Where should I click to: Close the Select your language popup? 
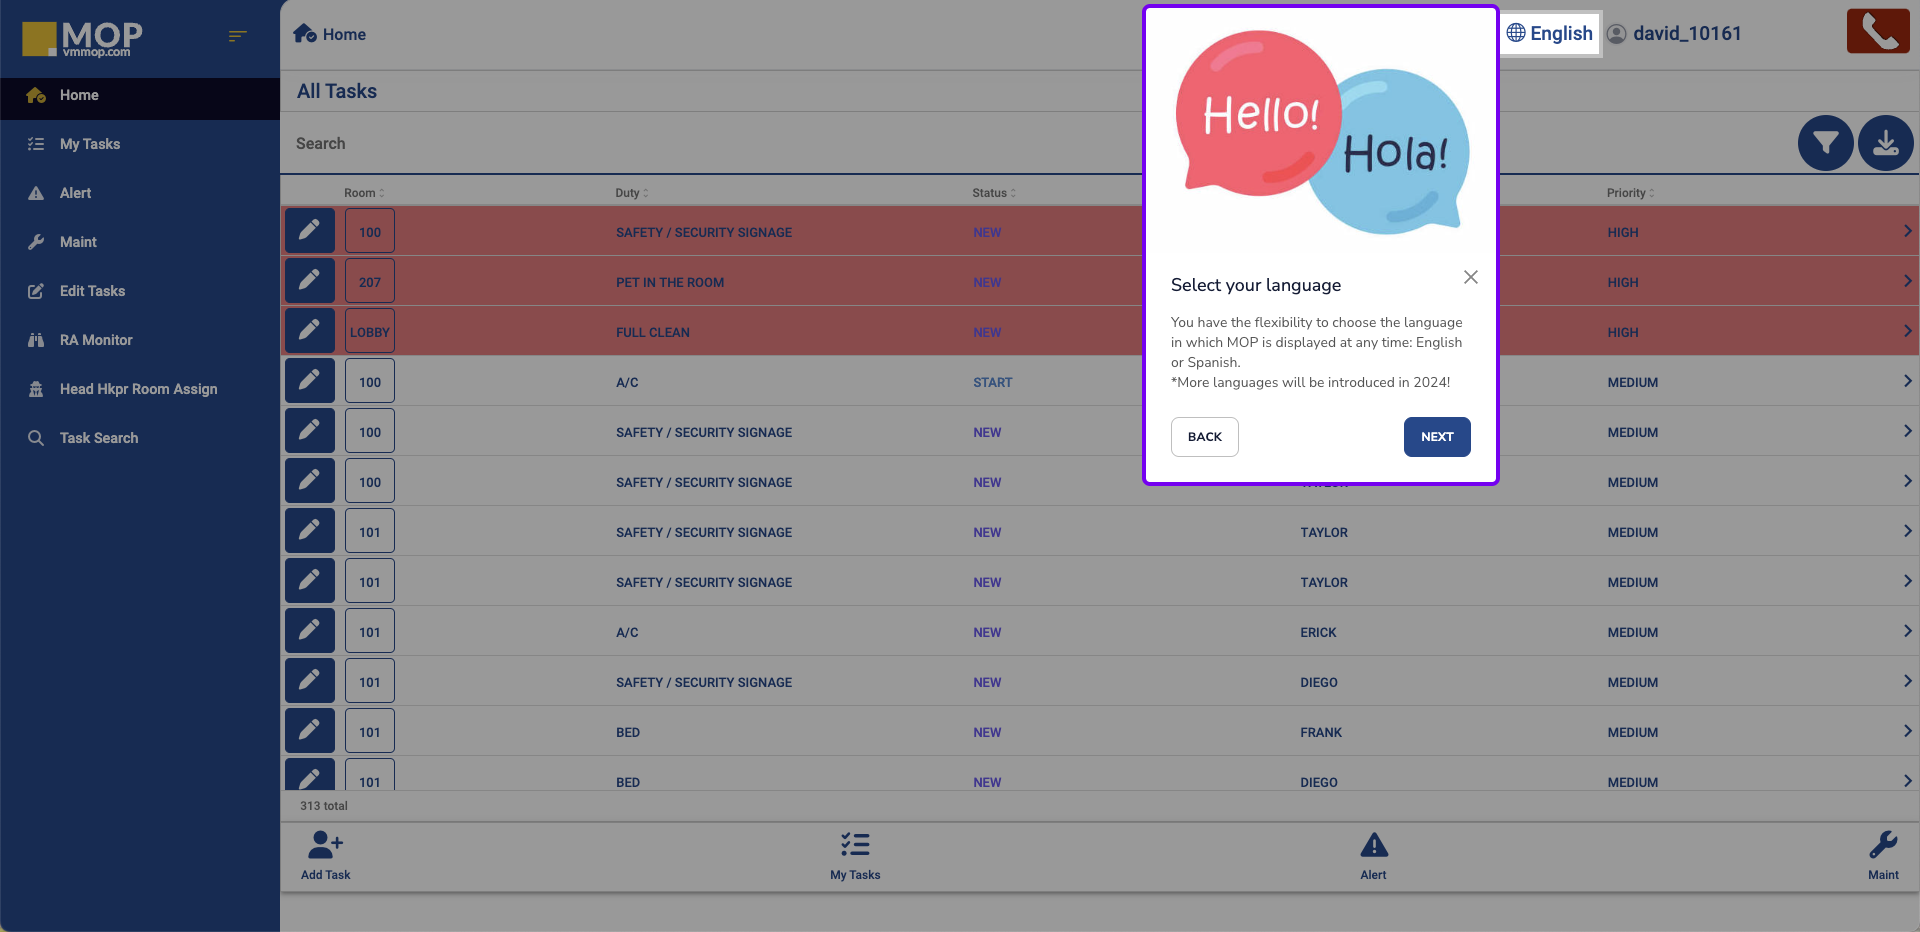point(1470,277)
